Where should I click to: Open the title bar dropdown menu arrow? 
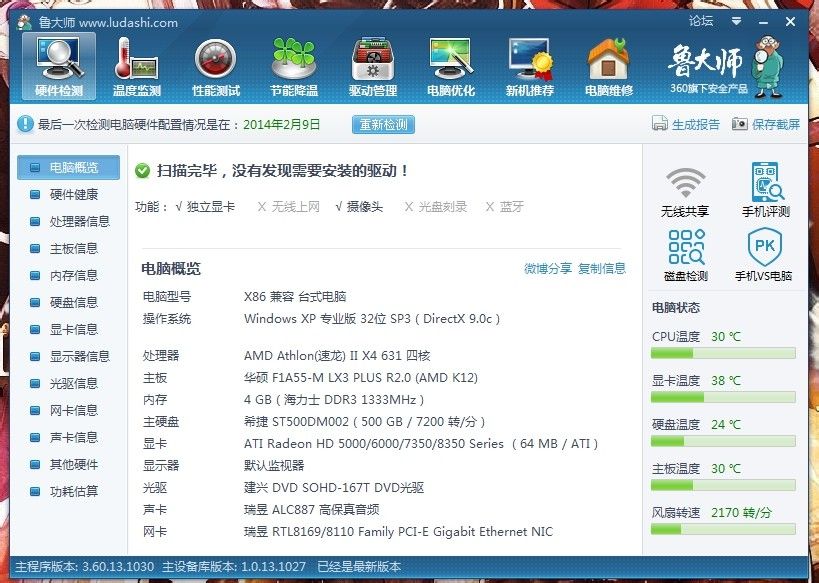pyautogui.click(x=736, y=21)
